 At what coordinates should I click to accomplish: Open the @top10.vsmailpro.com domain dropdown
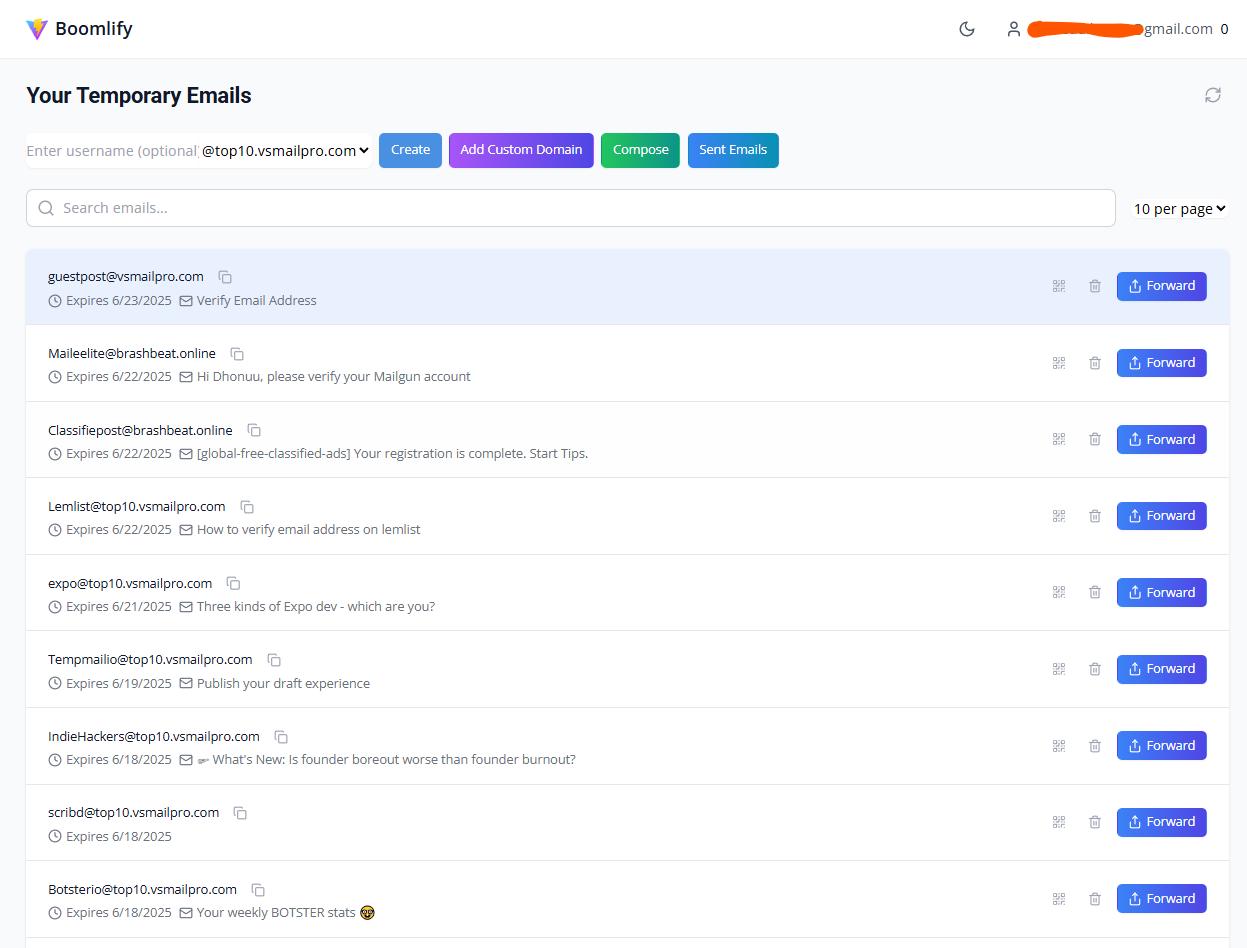pos(286,151)
